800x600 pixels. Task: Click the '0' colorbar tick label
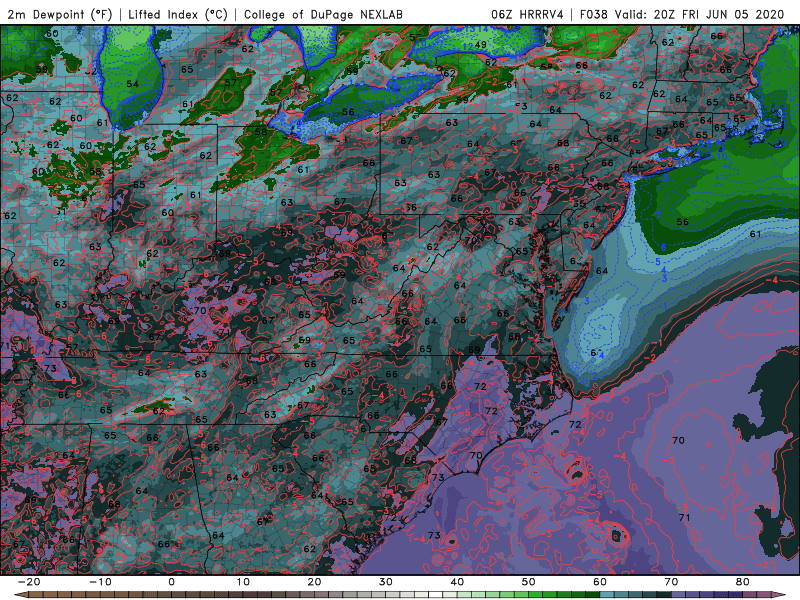[x=171, y=582]
